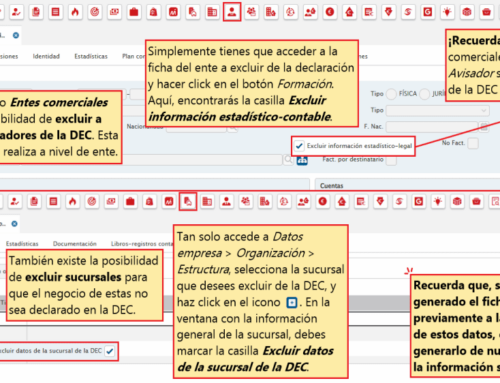500x383 pixels.
Task: Click the briefcase icon in the lower toolbar
Action: 130,201
